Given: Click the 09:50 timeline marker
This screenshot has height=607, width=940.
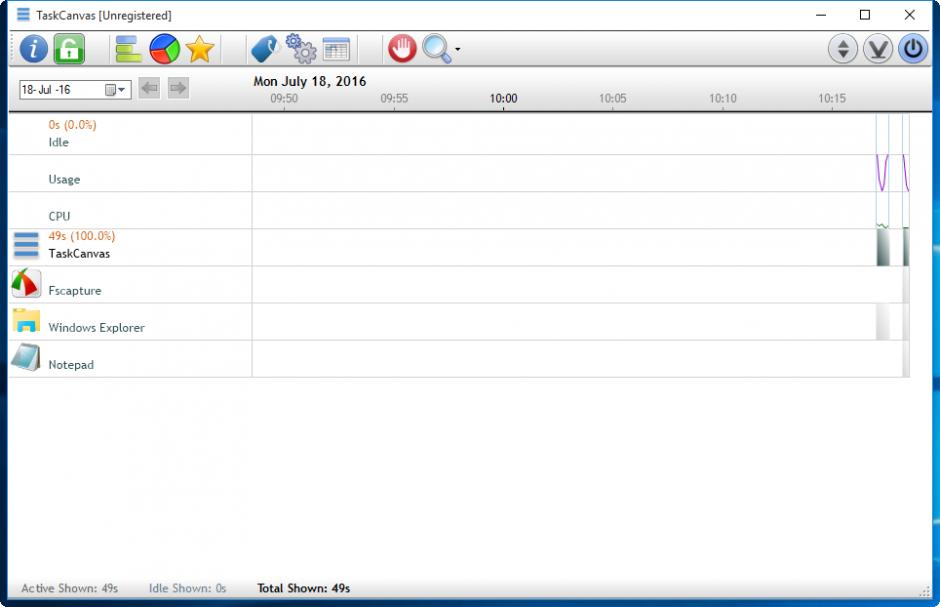Looking at the screenshot, I should coord(284,98).
